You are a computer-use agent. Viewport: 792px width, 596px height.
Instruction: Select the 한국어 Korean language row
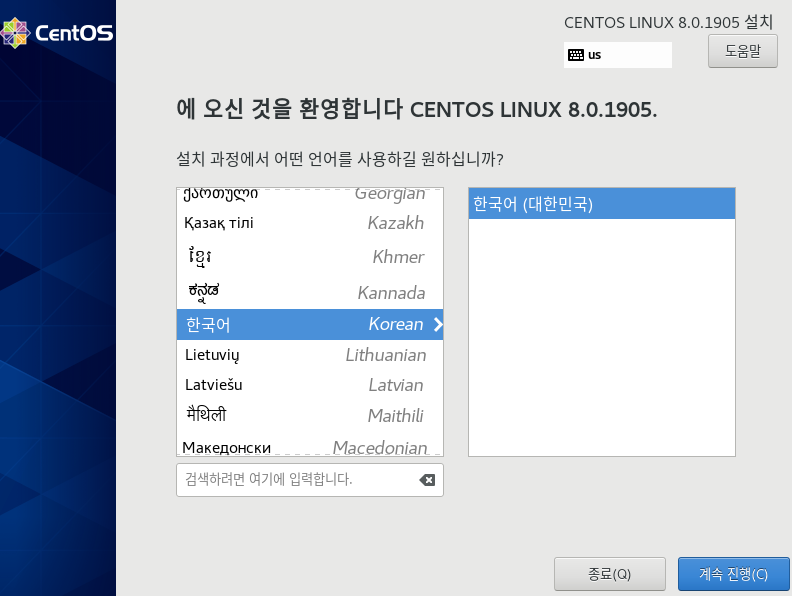[310, 324]
